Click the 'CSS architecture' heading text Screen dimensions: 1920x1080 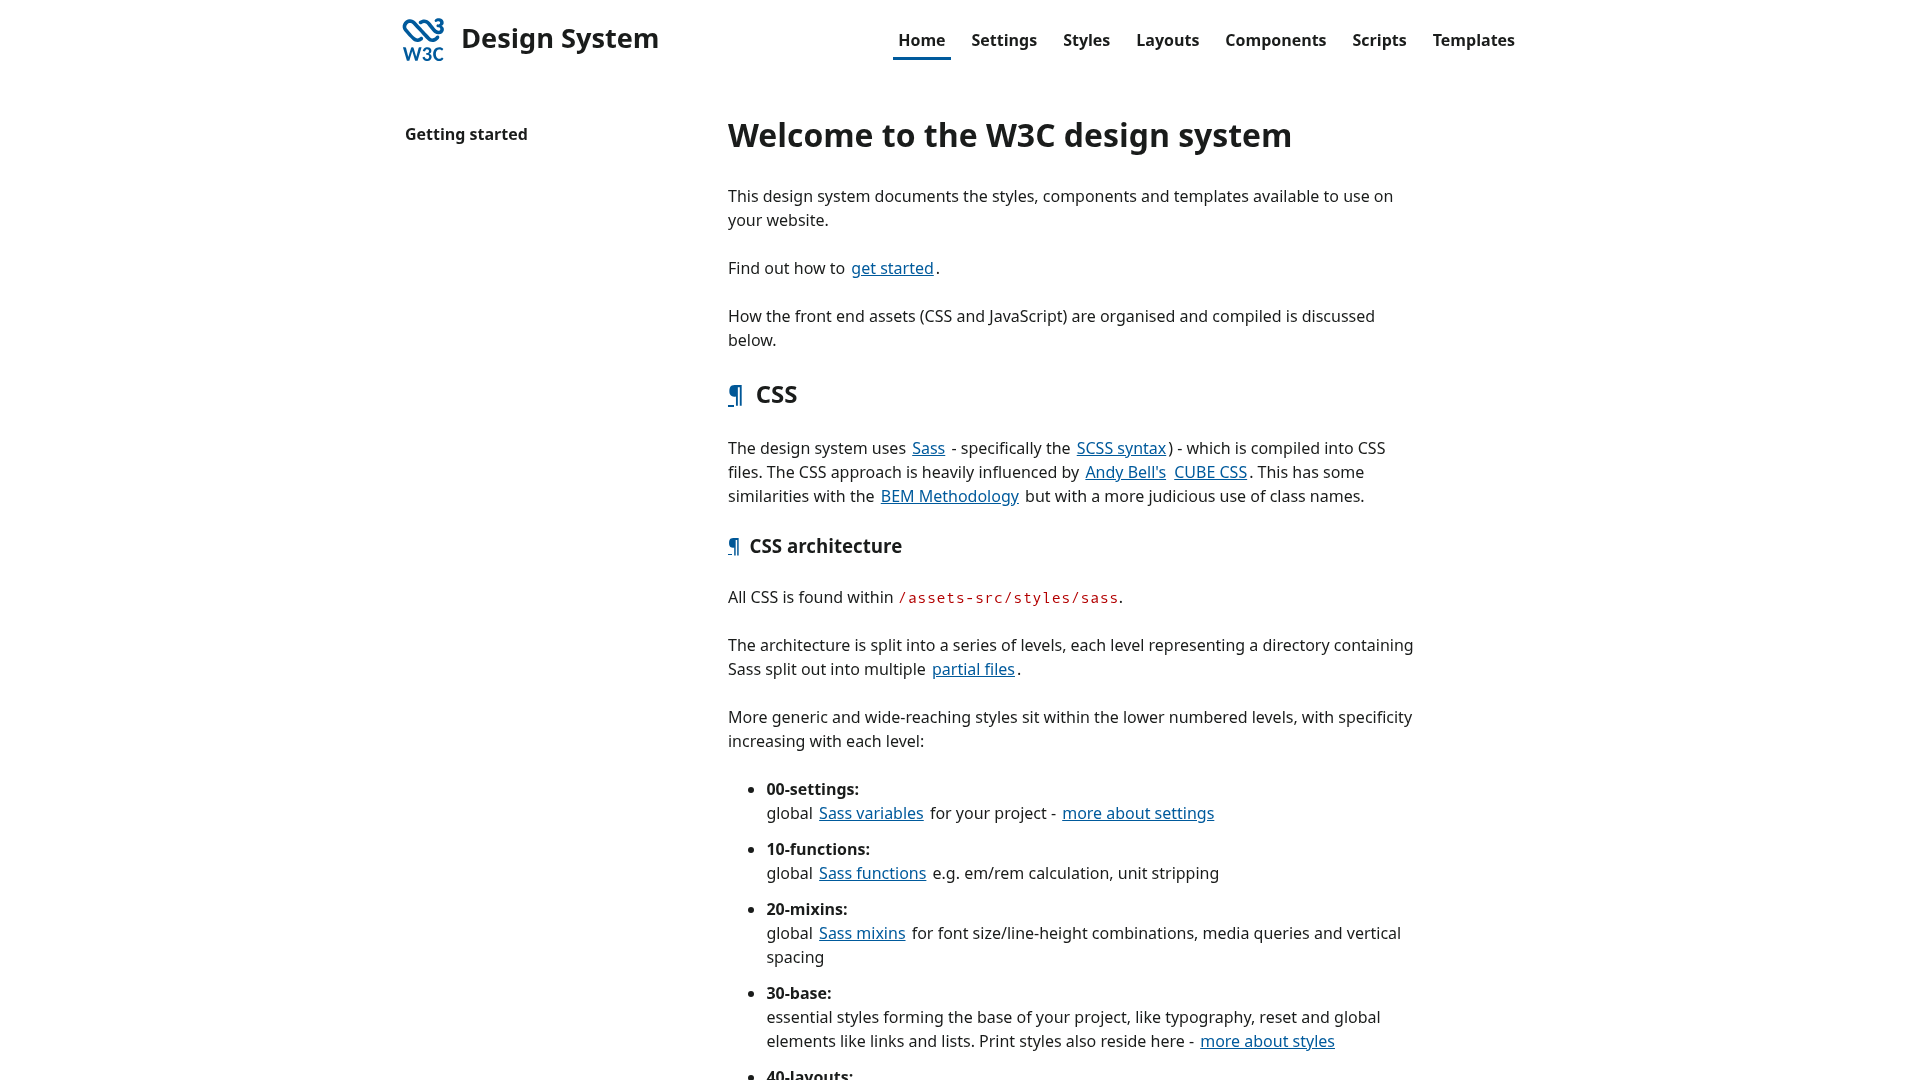[825, 546]
